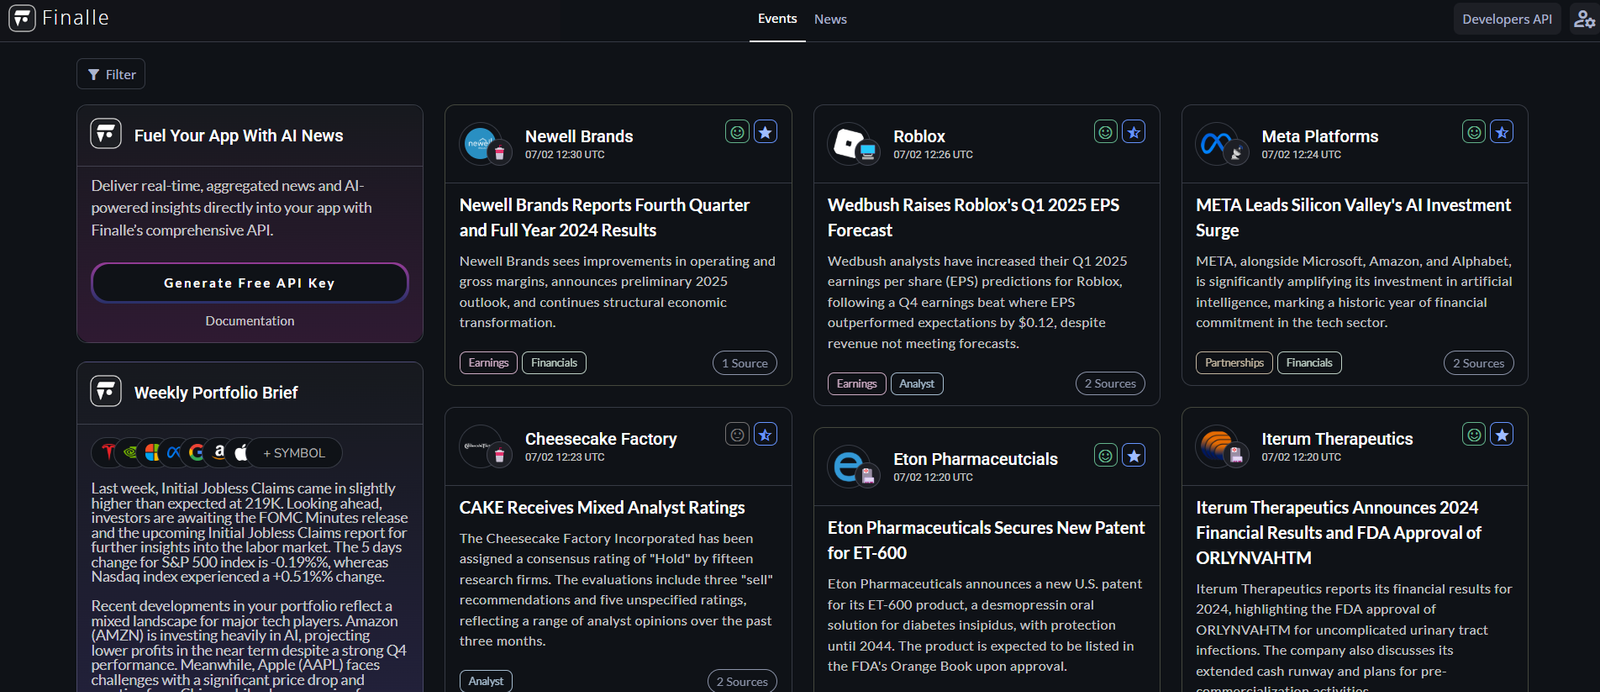
Task: Click the sentiment smiley on Newell Brands card
Action: tap(737, 132)
